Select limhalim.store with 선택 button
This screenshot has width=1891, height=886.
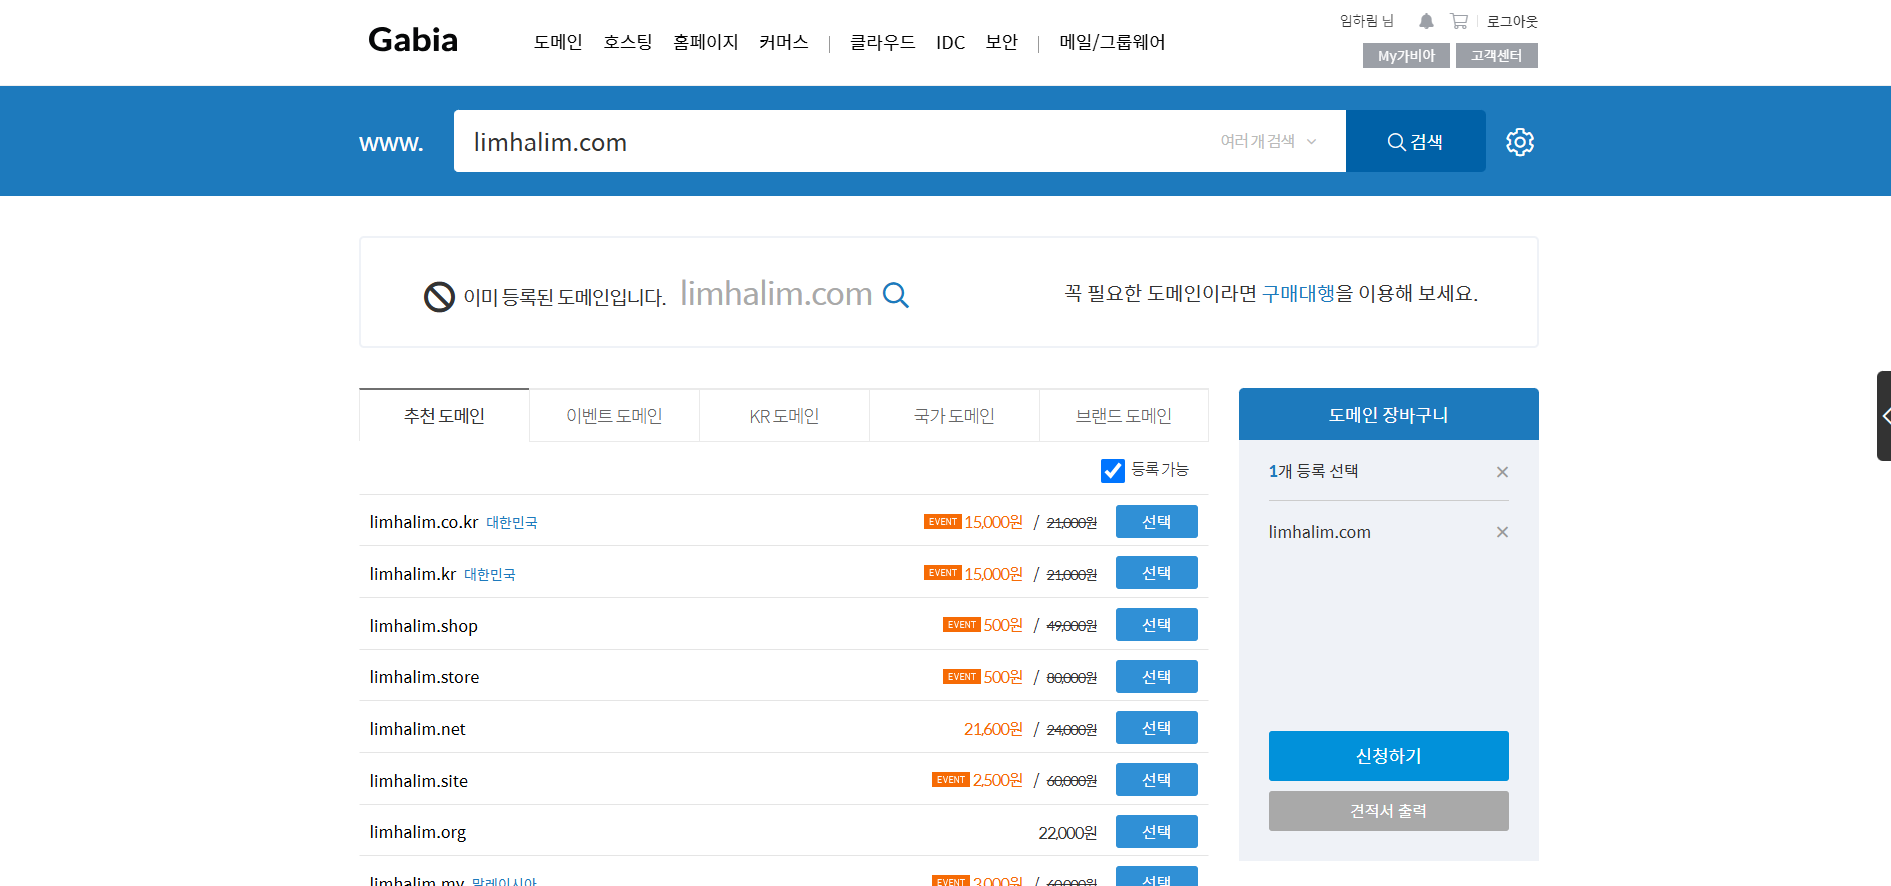click(1156, 677)
